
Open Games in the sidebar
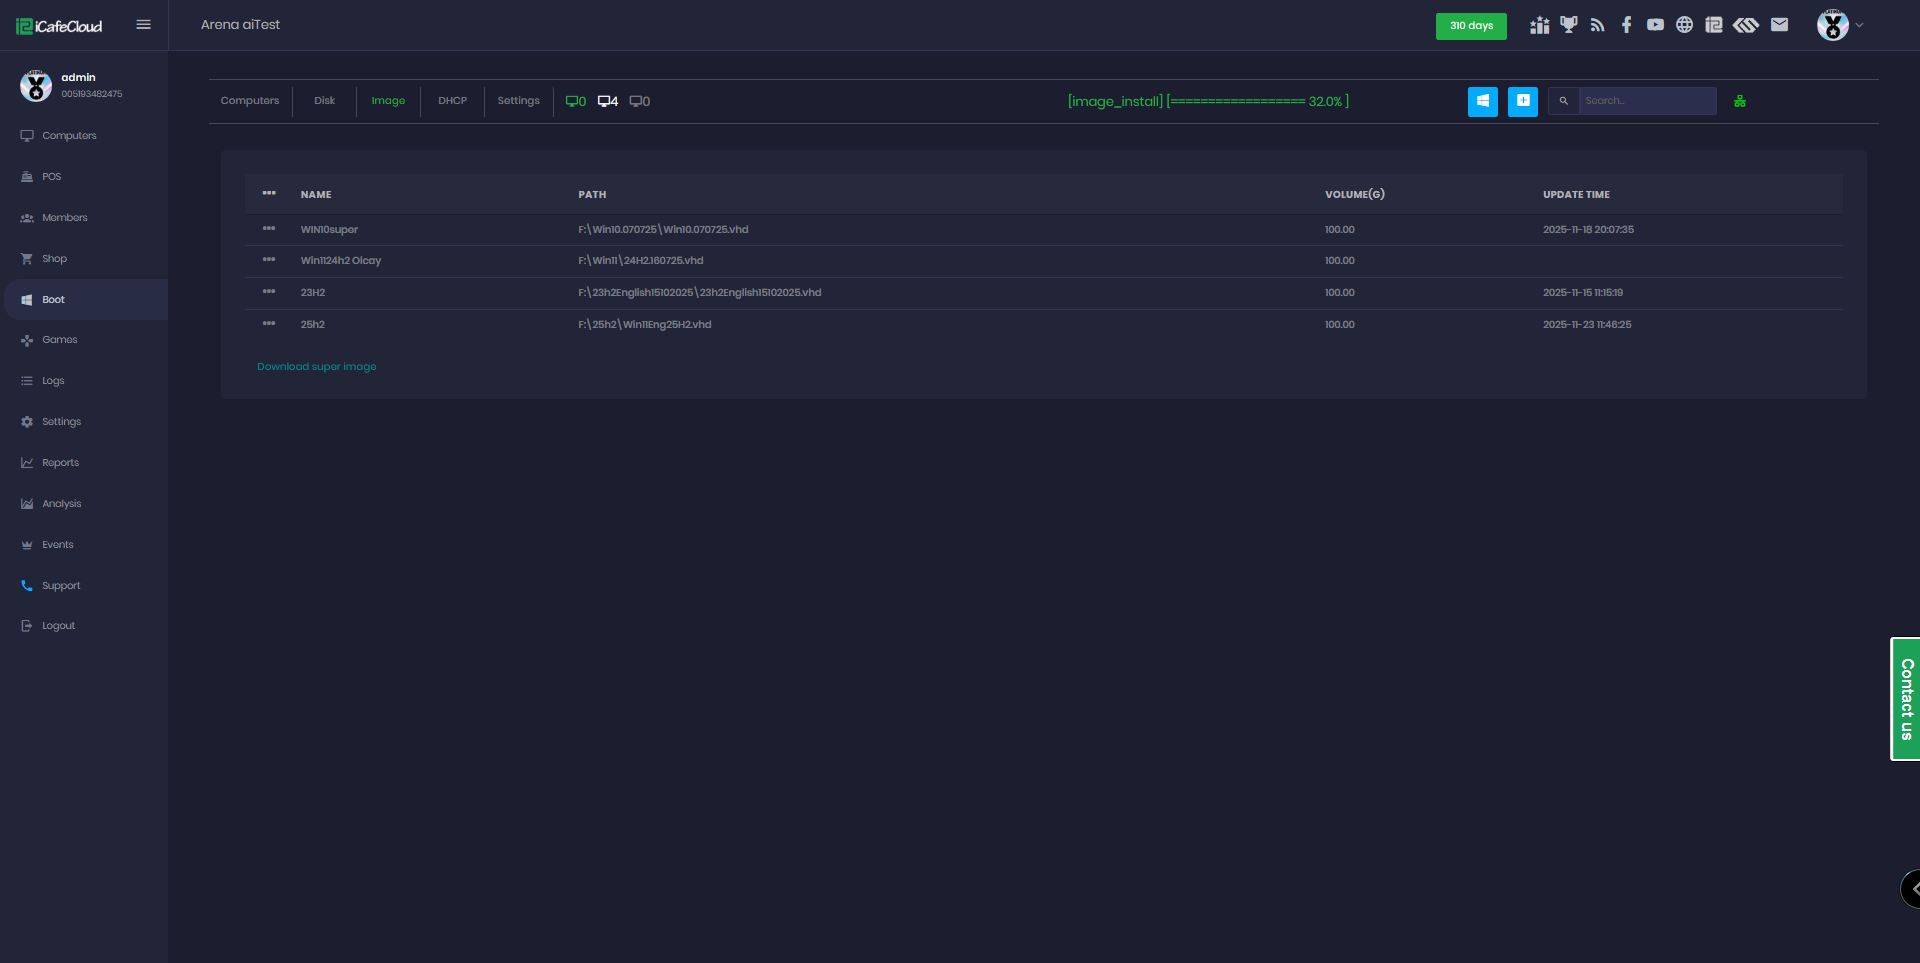point(59,340)
